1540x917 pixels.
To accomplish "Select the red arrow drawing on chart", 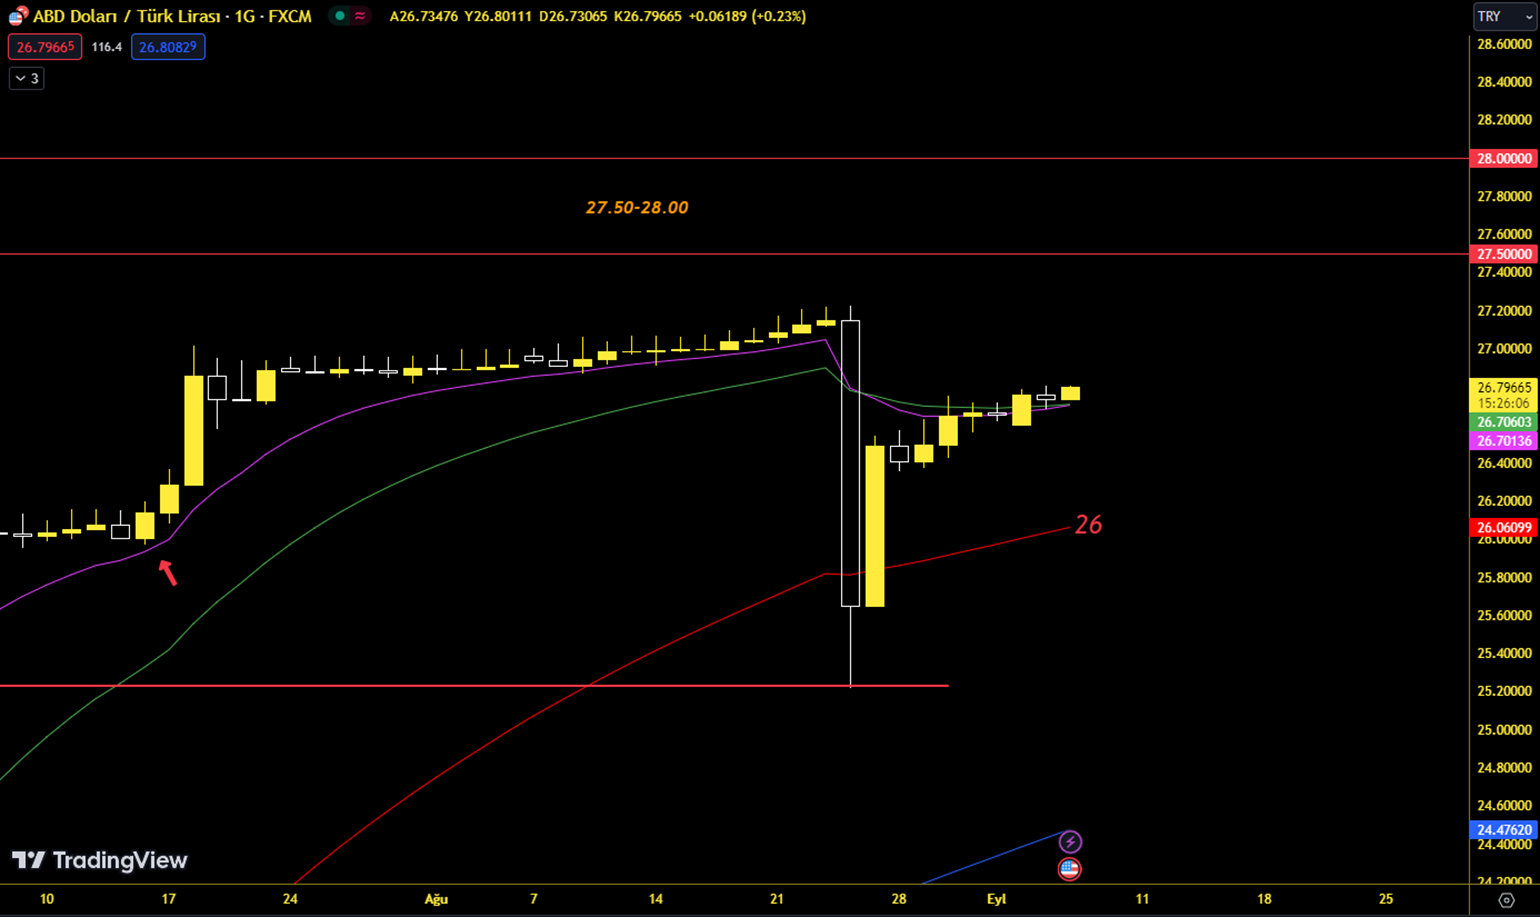I will [x=168, y=572].
